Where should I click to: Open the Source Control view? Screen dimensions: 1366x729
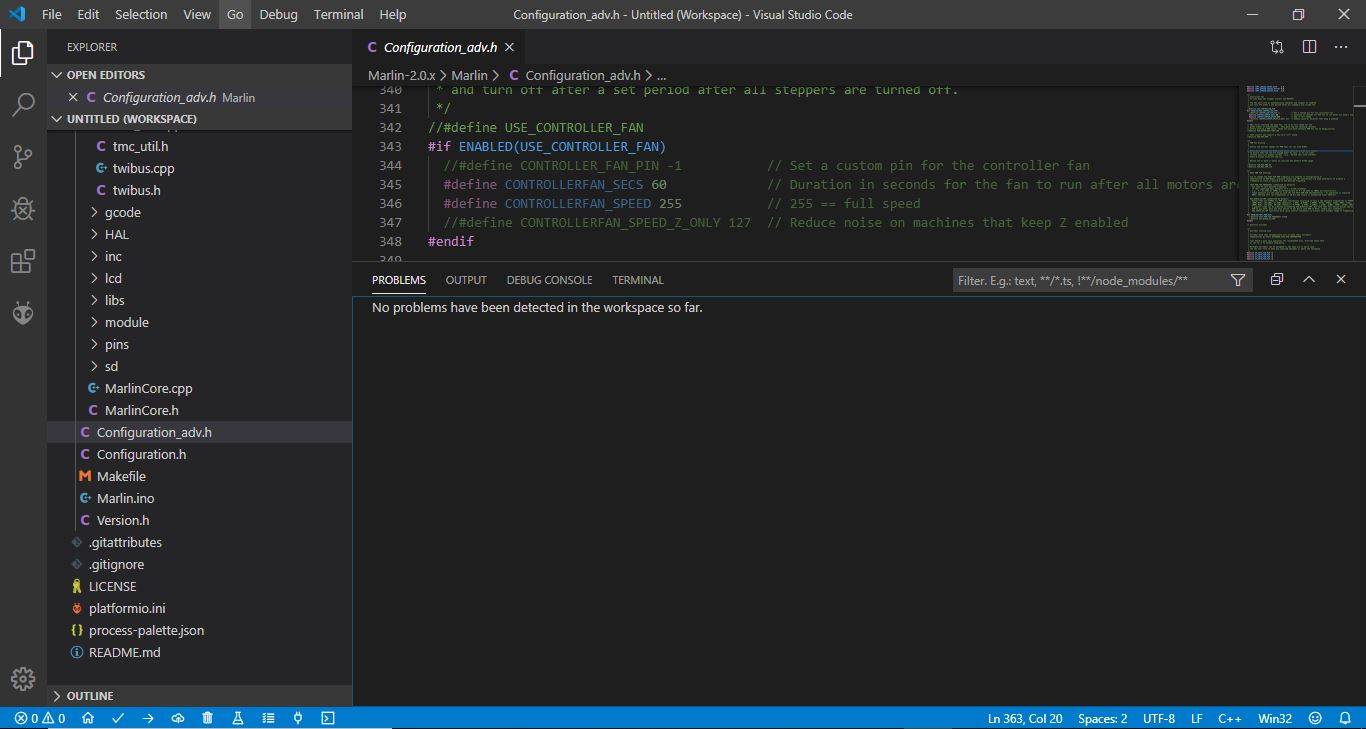(x=23, y=157)
